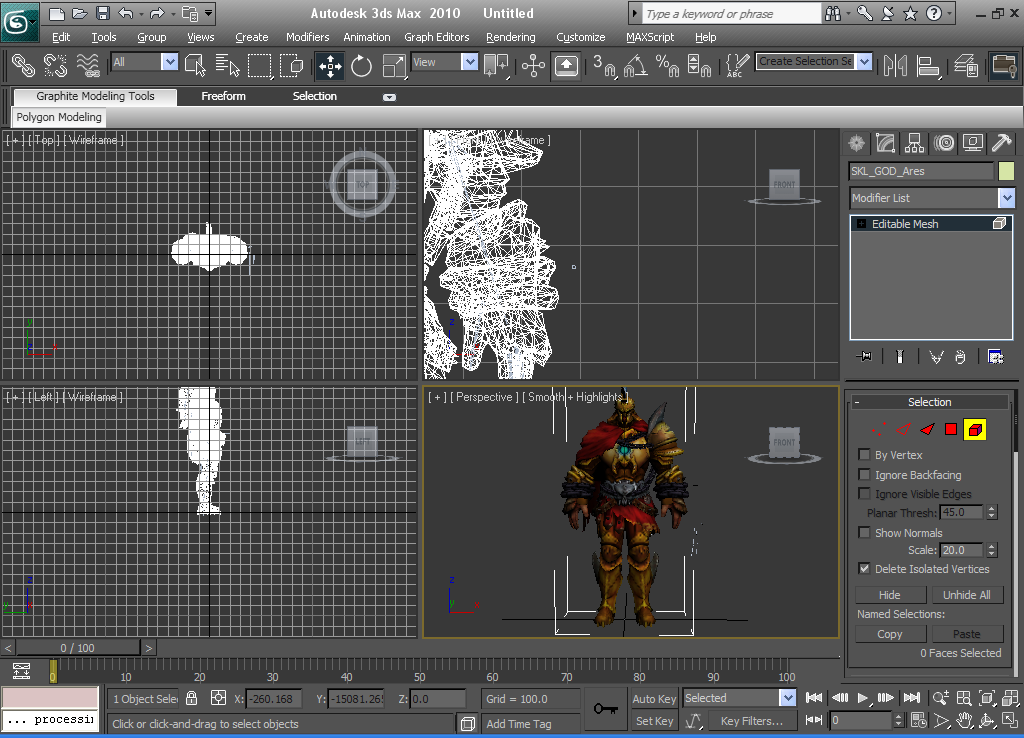Choose the Select Object tool
Screen dimensions: 1024x738
(x=195, y=65)
